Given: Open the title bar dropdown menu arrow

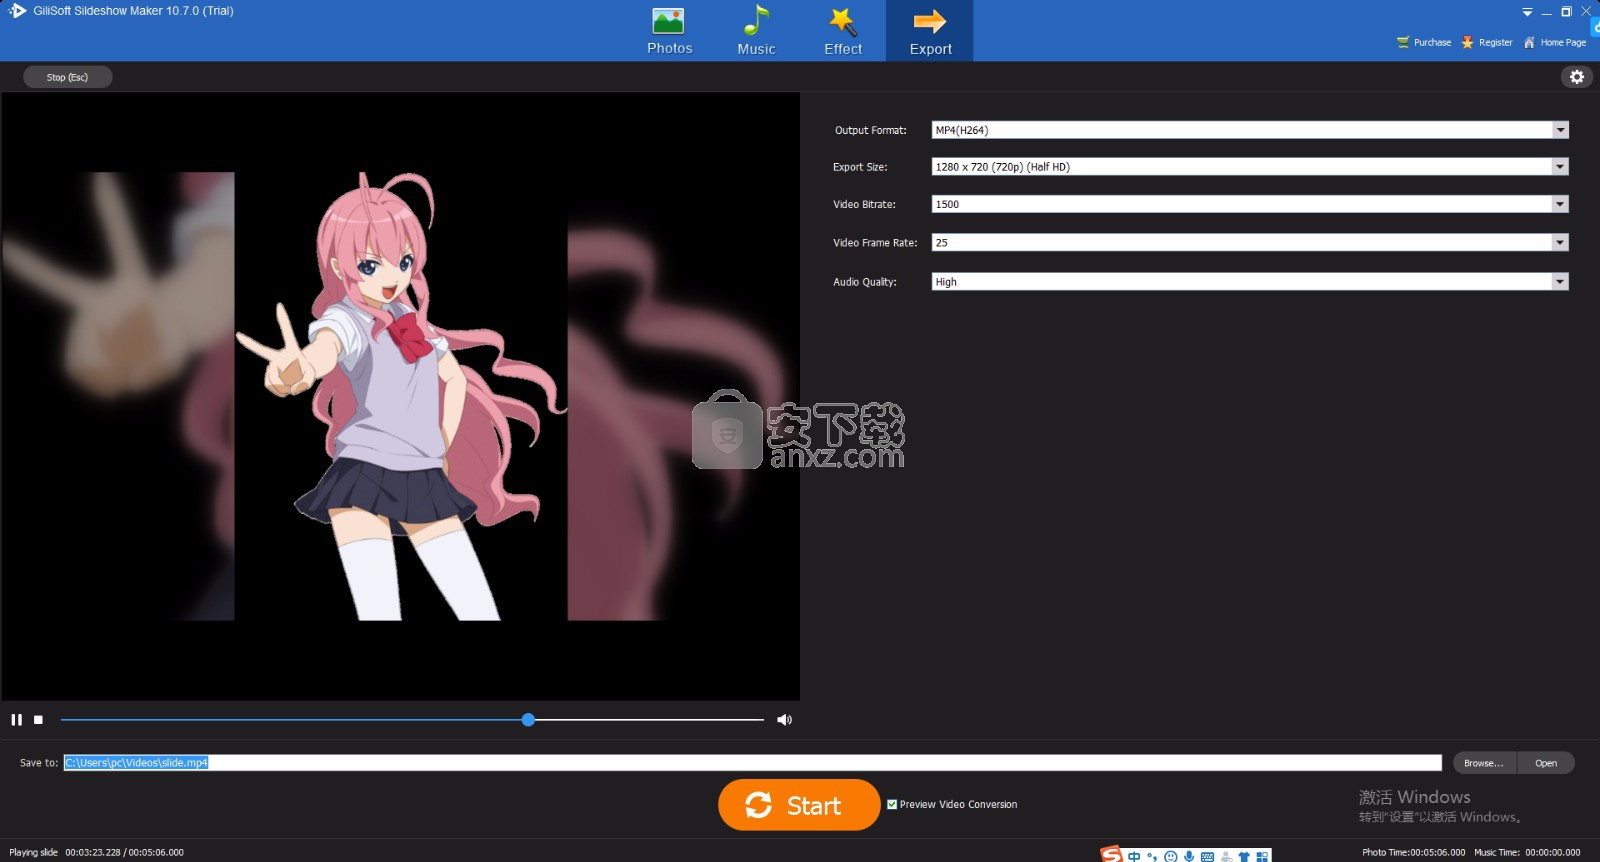Looking at the screenshot, I should pyautogui.click(x=1527, y=12).
